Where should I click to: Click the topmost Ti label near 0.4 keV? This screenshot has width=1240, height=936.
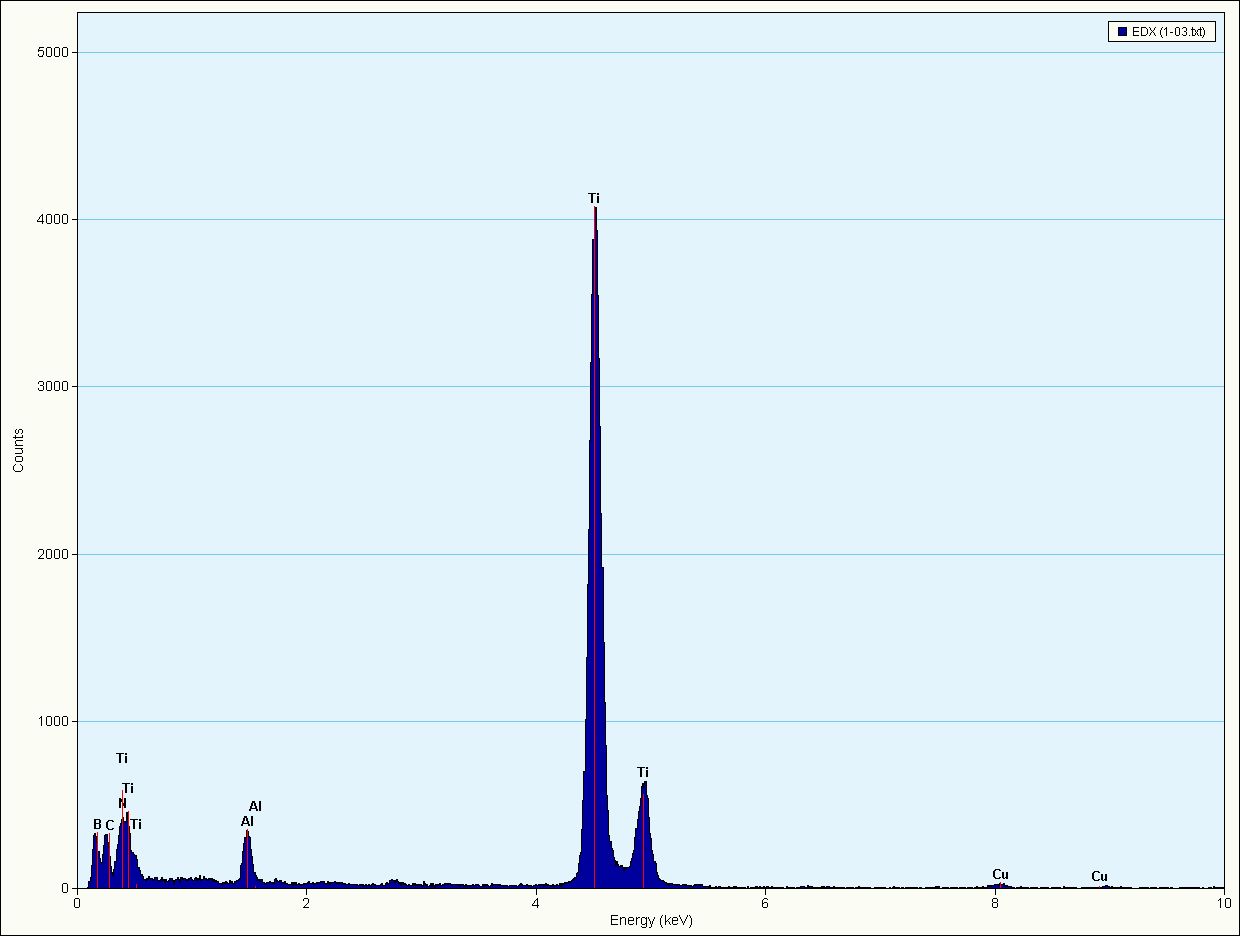122,758
